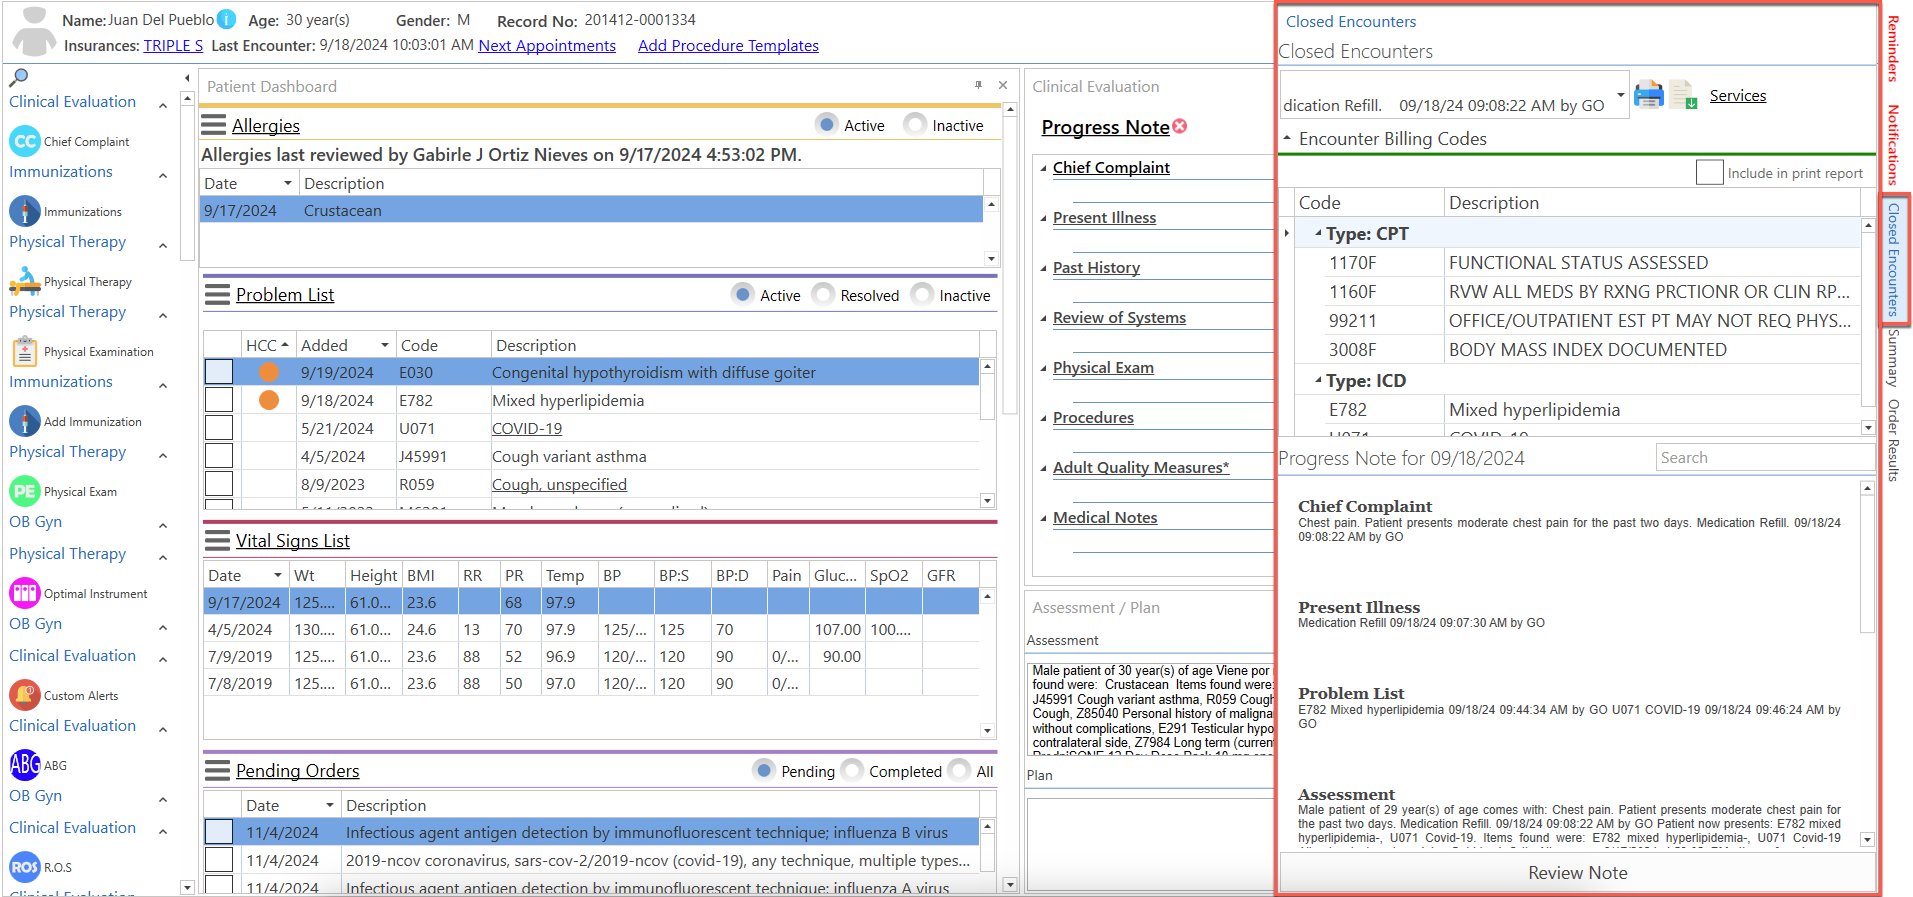Viewport: 1913px width, 897px height.
Task: Open Physical Examination clipboard icon
Action: [x=25, y=351]
